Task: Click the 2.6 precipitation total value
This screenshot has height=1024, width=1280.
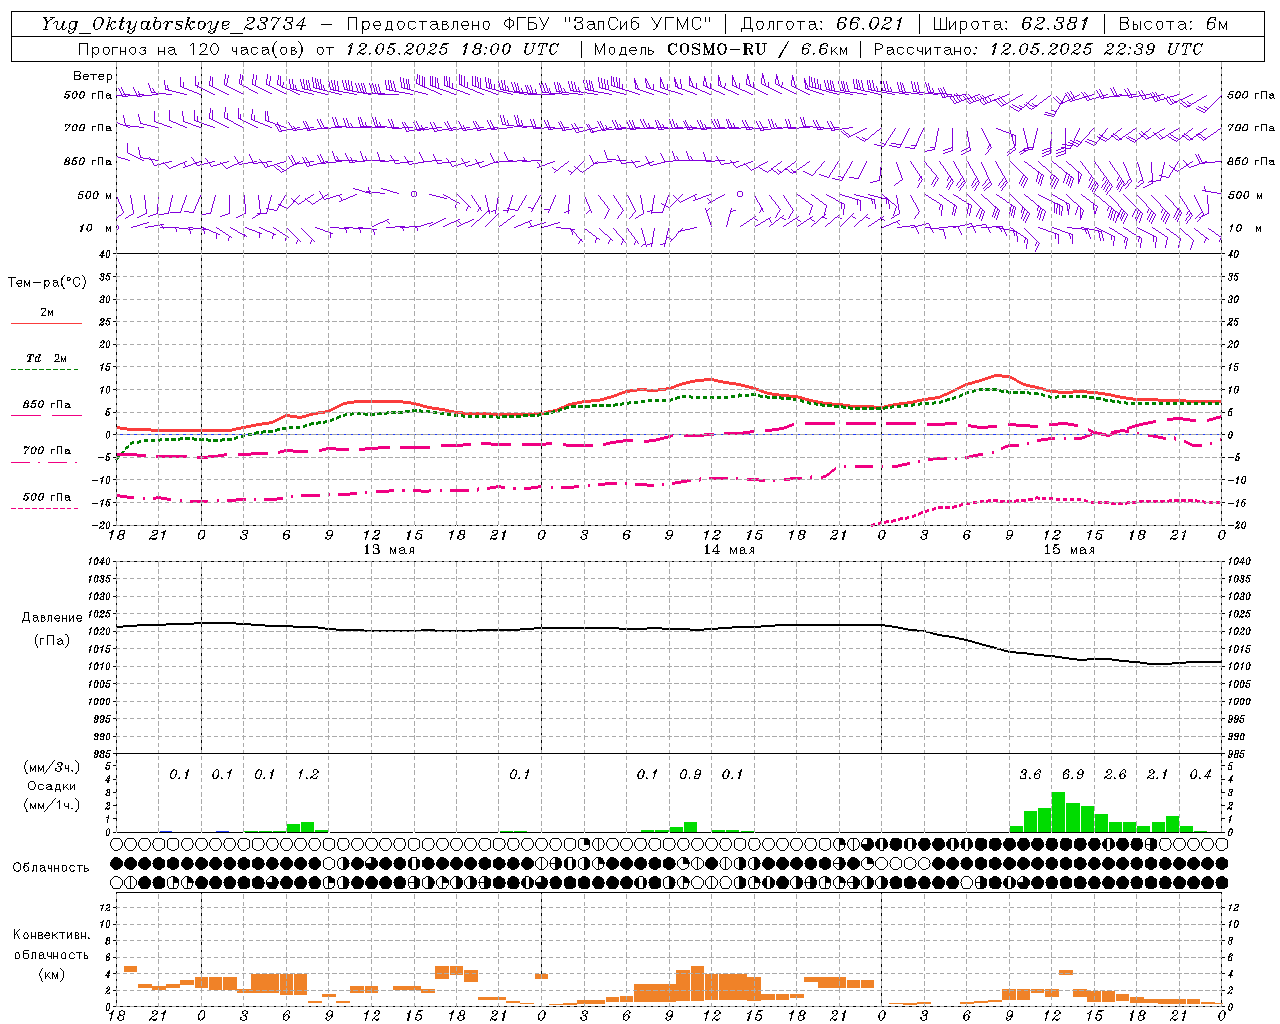Action: pyautogui.click(x=1115, y=775)
